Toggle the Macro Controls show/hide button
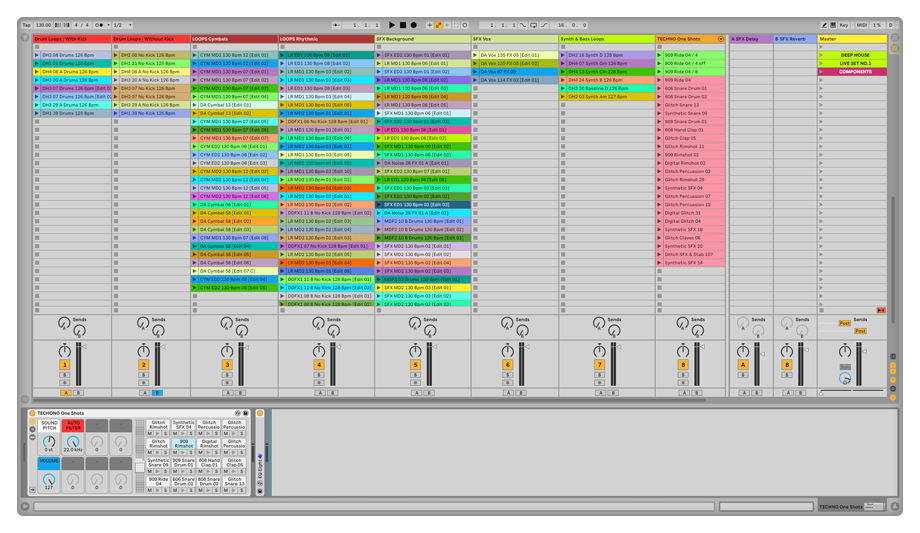The image size is (920, 533). (32, 421)
